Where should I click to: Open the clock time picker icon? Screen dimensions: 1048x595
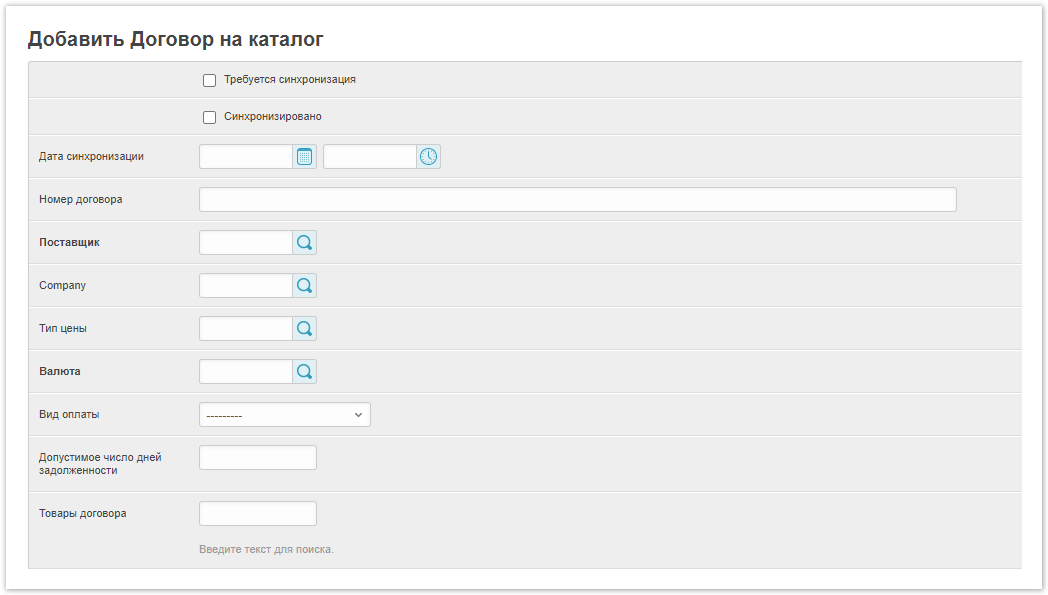[x=428, y=157]
